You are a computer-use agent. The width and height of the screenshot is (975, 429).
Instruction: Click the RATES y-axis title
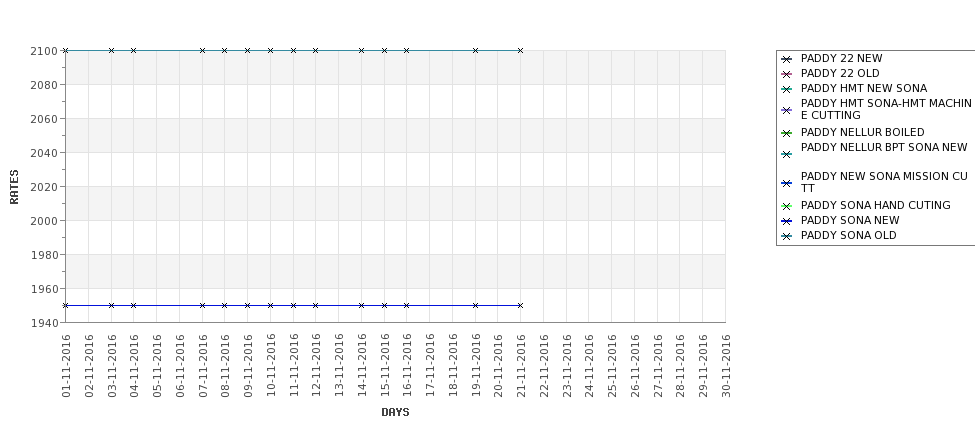[x=14, y=187]
